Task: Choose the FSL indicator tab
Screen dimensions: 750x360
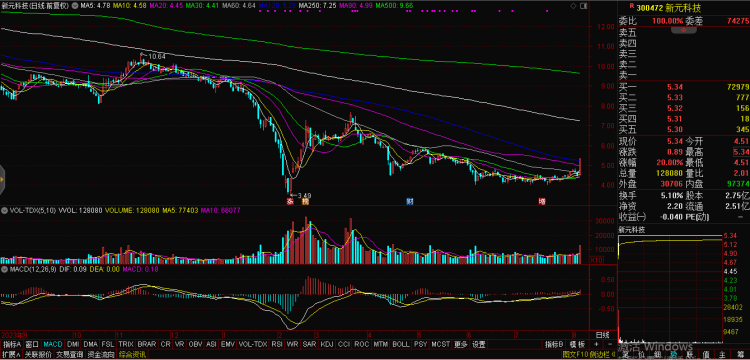Action: click(x=108, y=344)
